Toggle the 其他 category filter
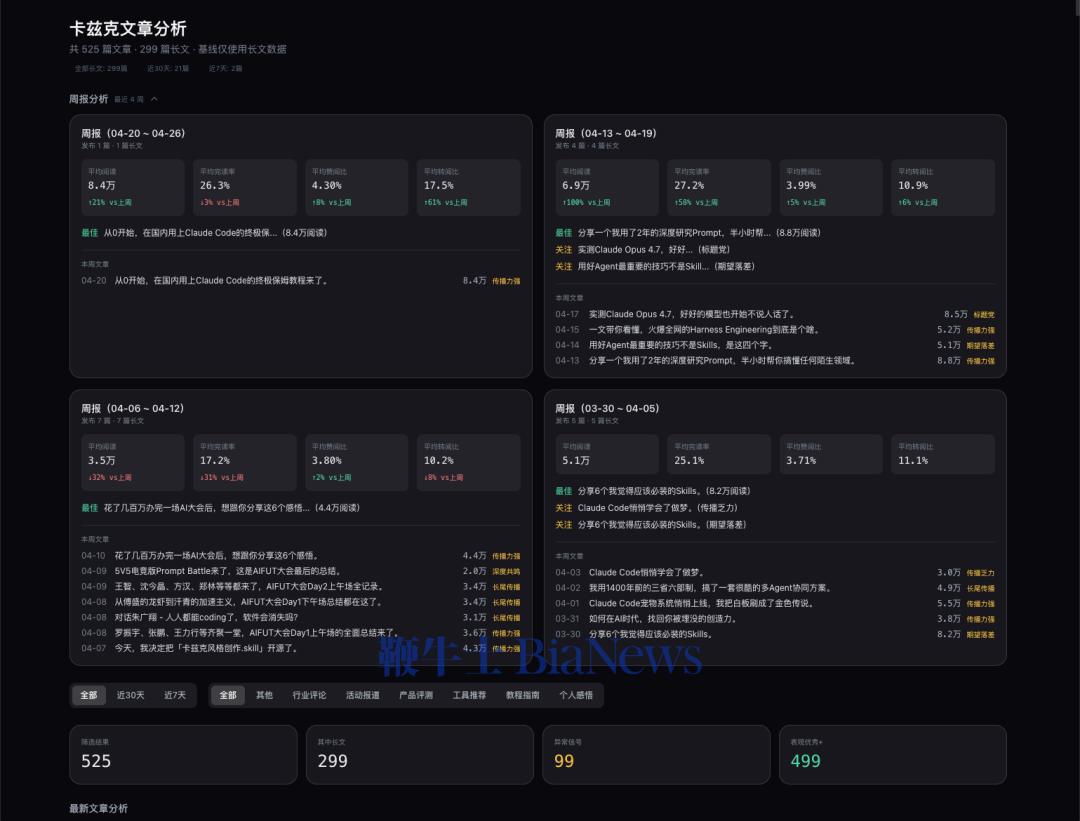This screenshot has height=821, width=1080. pyautogui.click(x=264, y=695)
